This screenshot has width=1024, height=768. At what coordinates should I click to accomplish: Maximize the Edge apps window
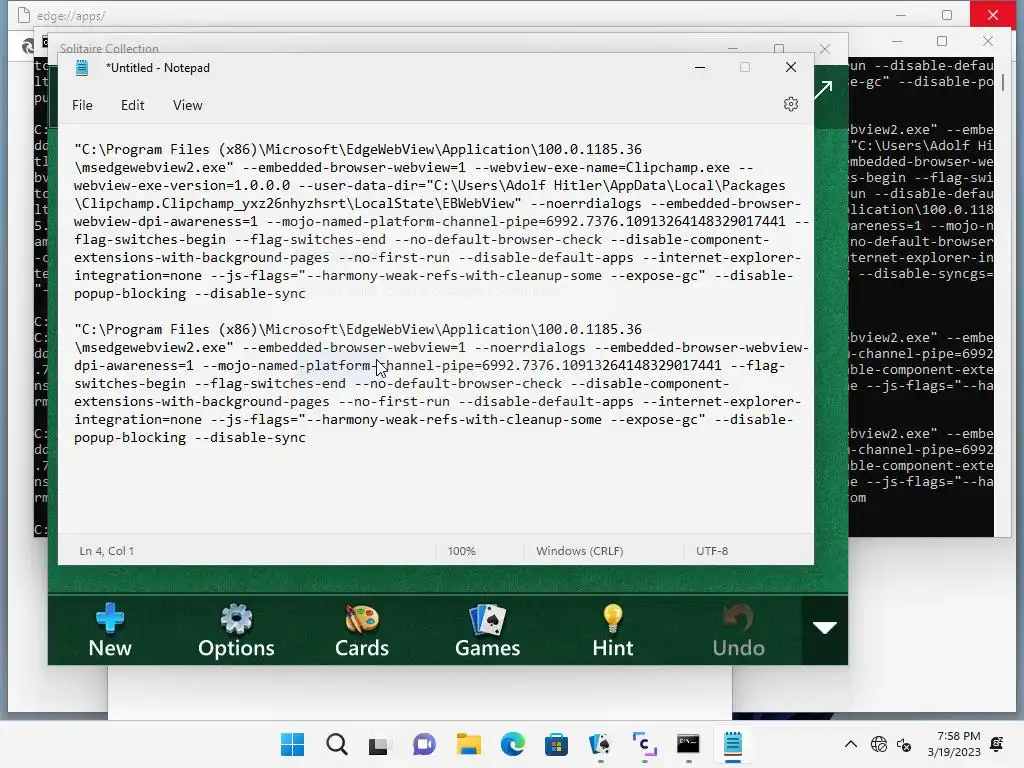click(x=946, y=15)
